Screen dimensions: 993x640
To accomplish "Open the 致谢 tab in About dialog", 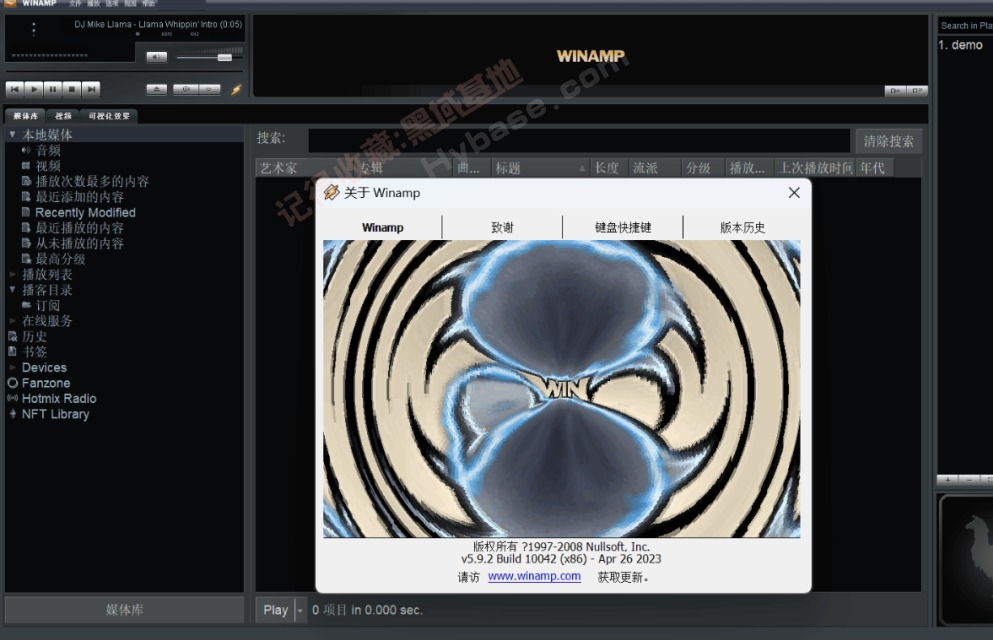I will pos(502,227).
